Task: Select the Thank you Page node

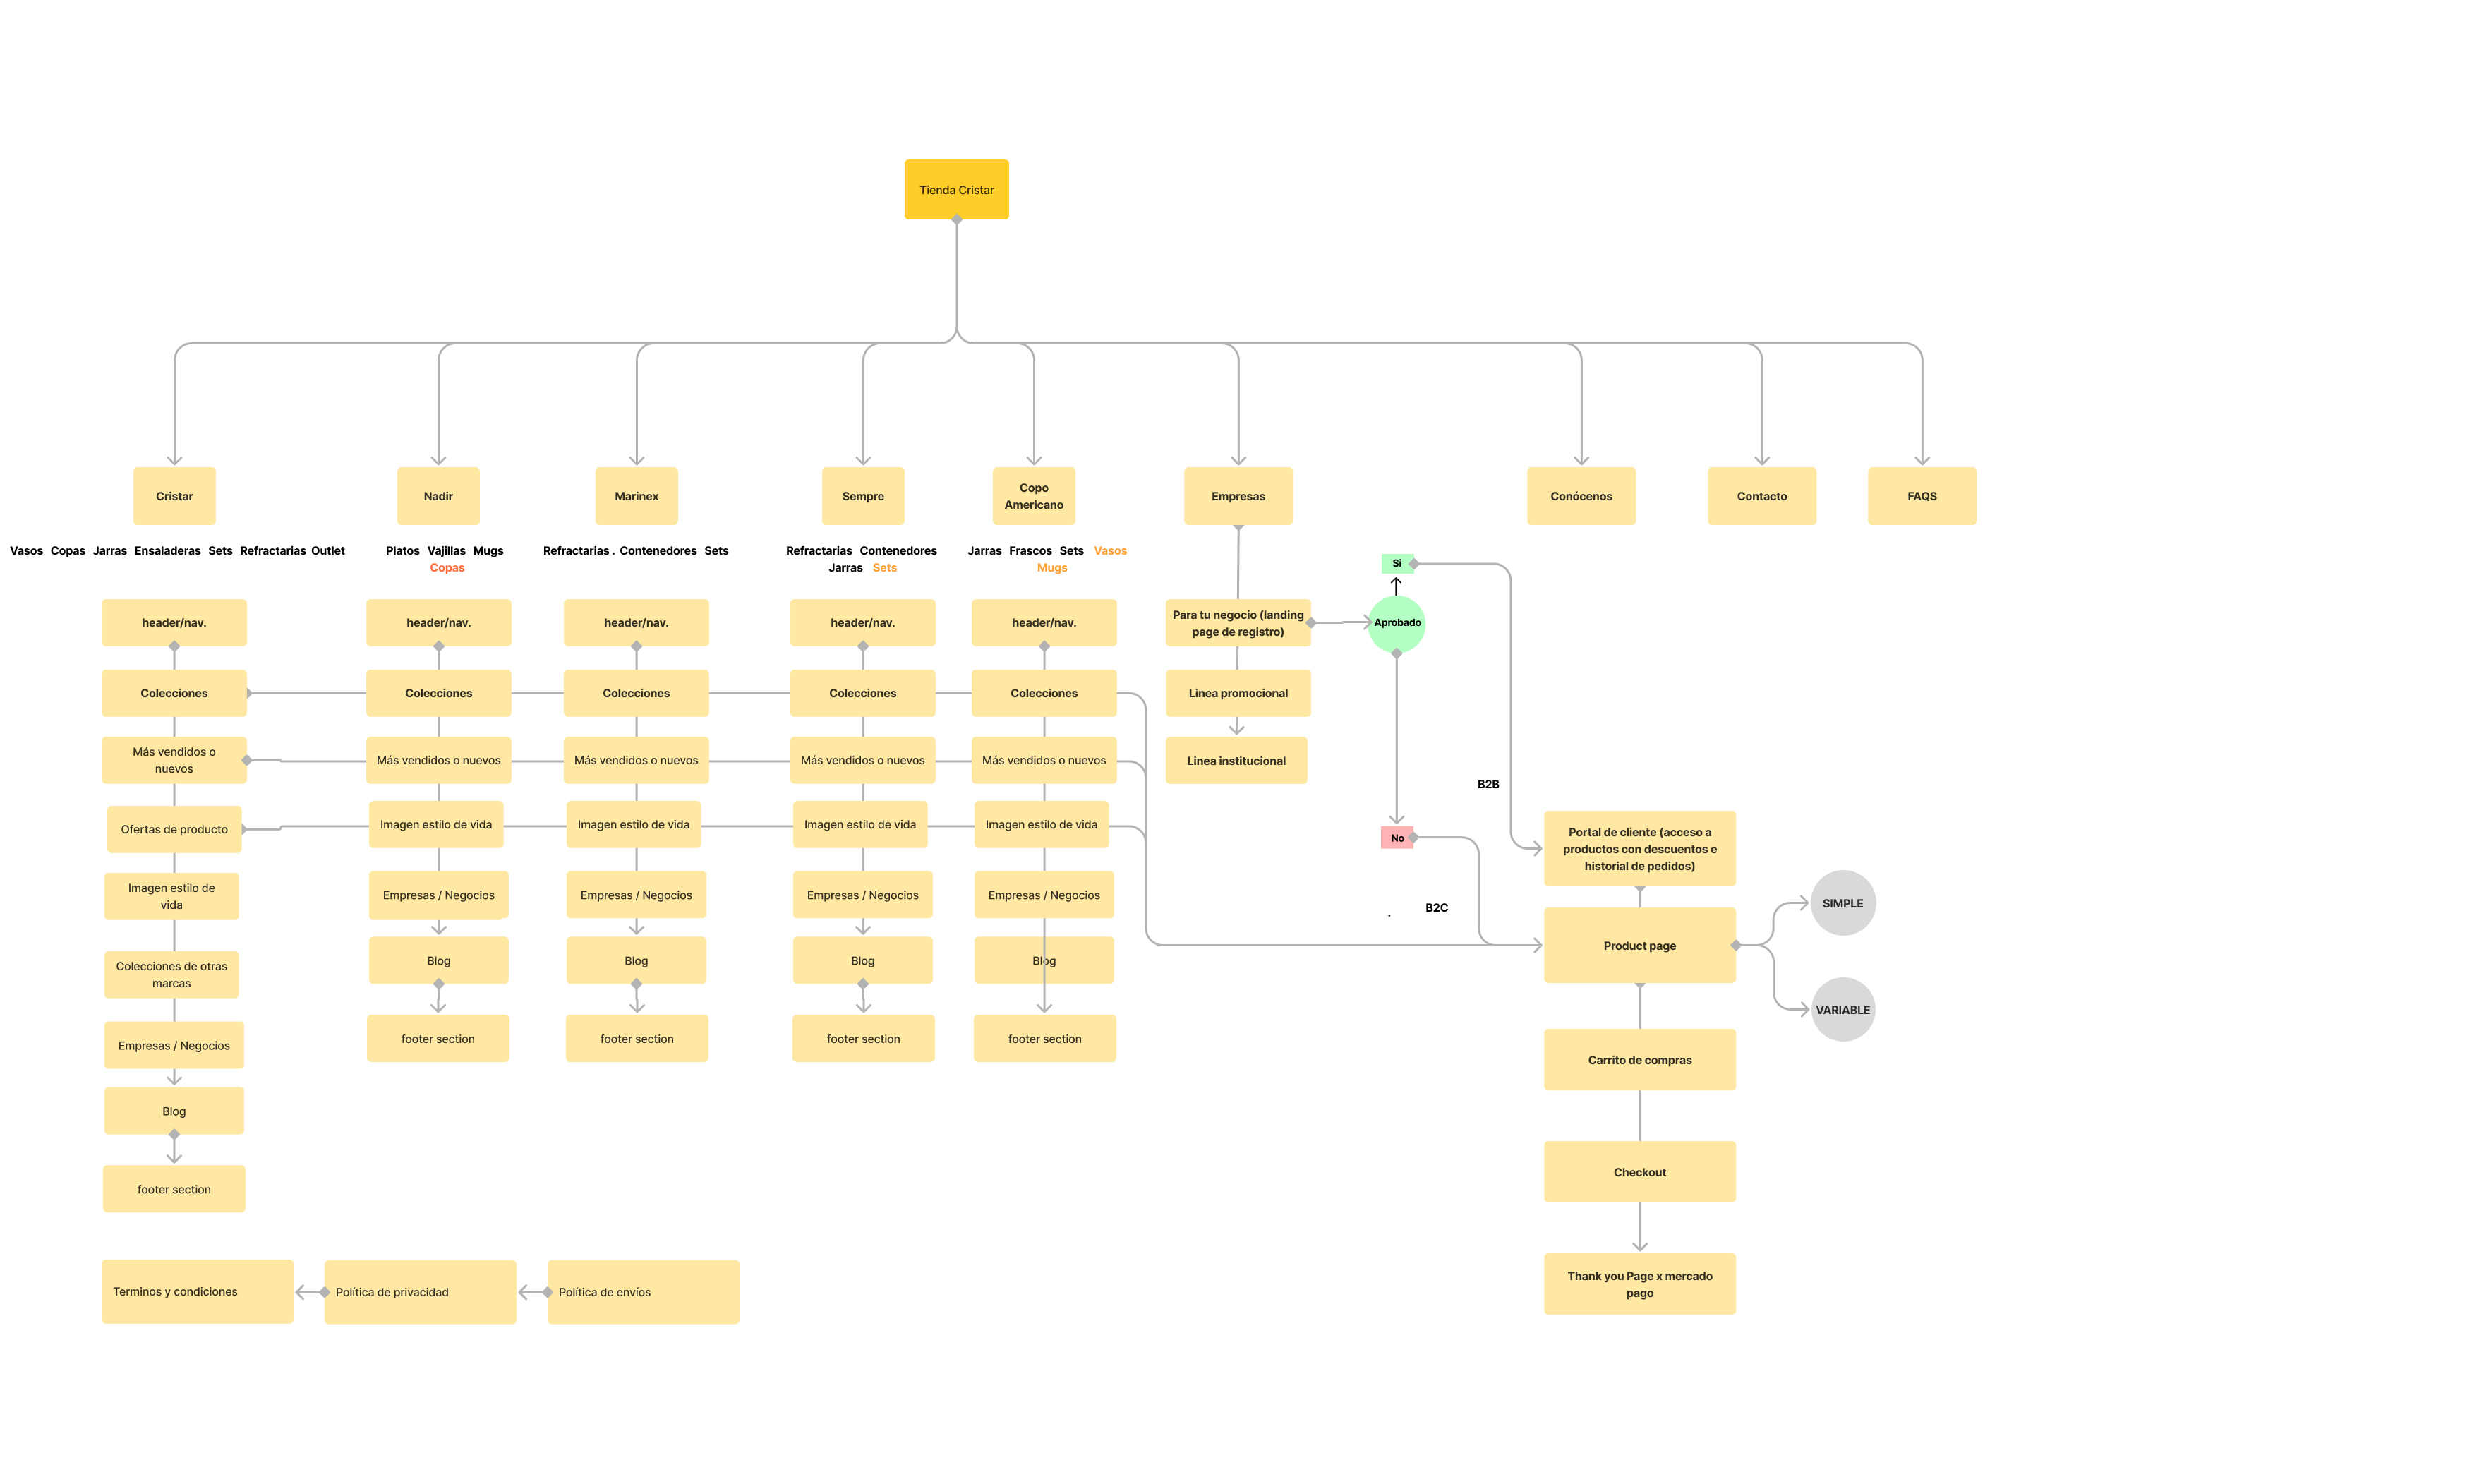Action: pos(1639,1284)
